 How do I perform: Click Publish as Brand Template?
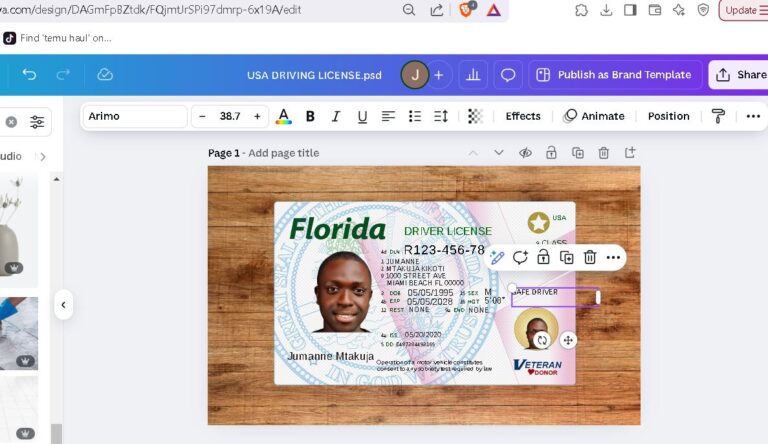(x=614, y=75)
